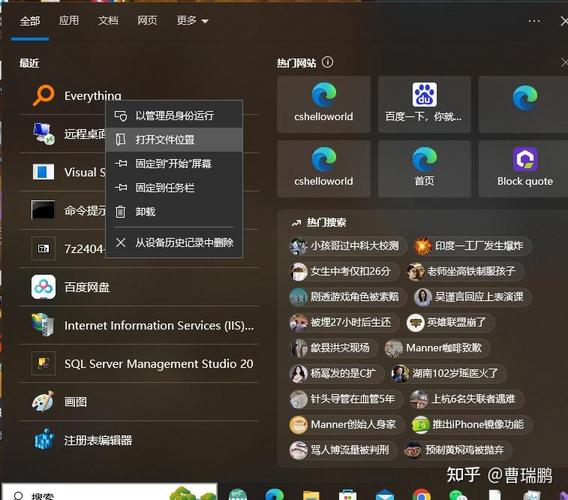Switch to the 全部 tab
568x500 pixels.
pyautogui.click(x=30, y=21)
